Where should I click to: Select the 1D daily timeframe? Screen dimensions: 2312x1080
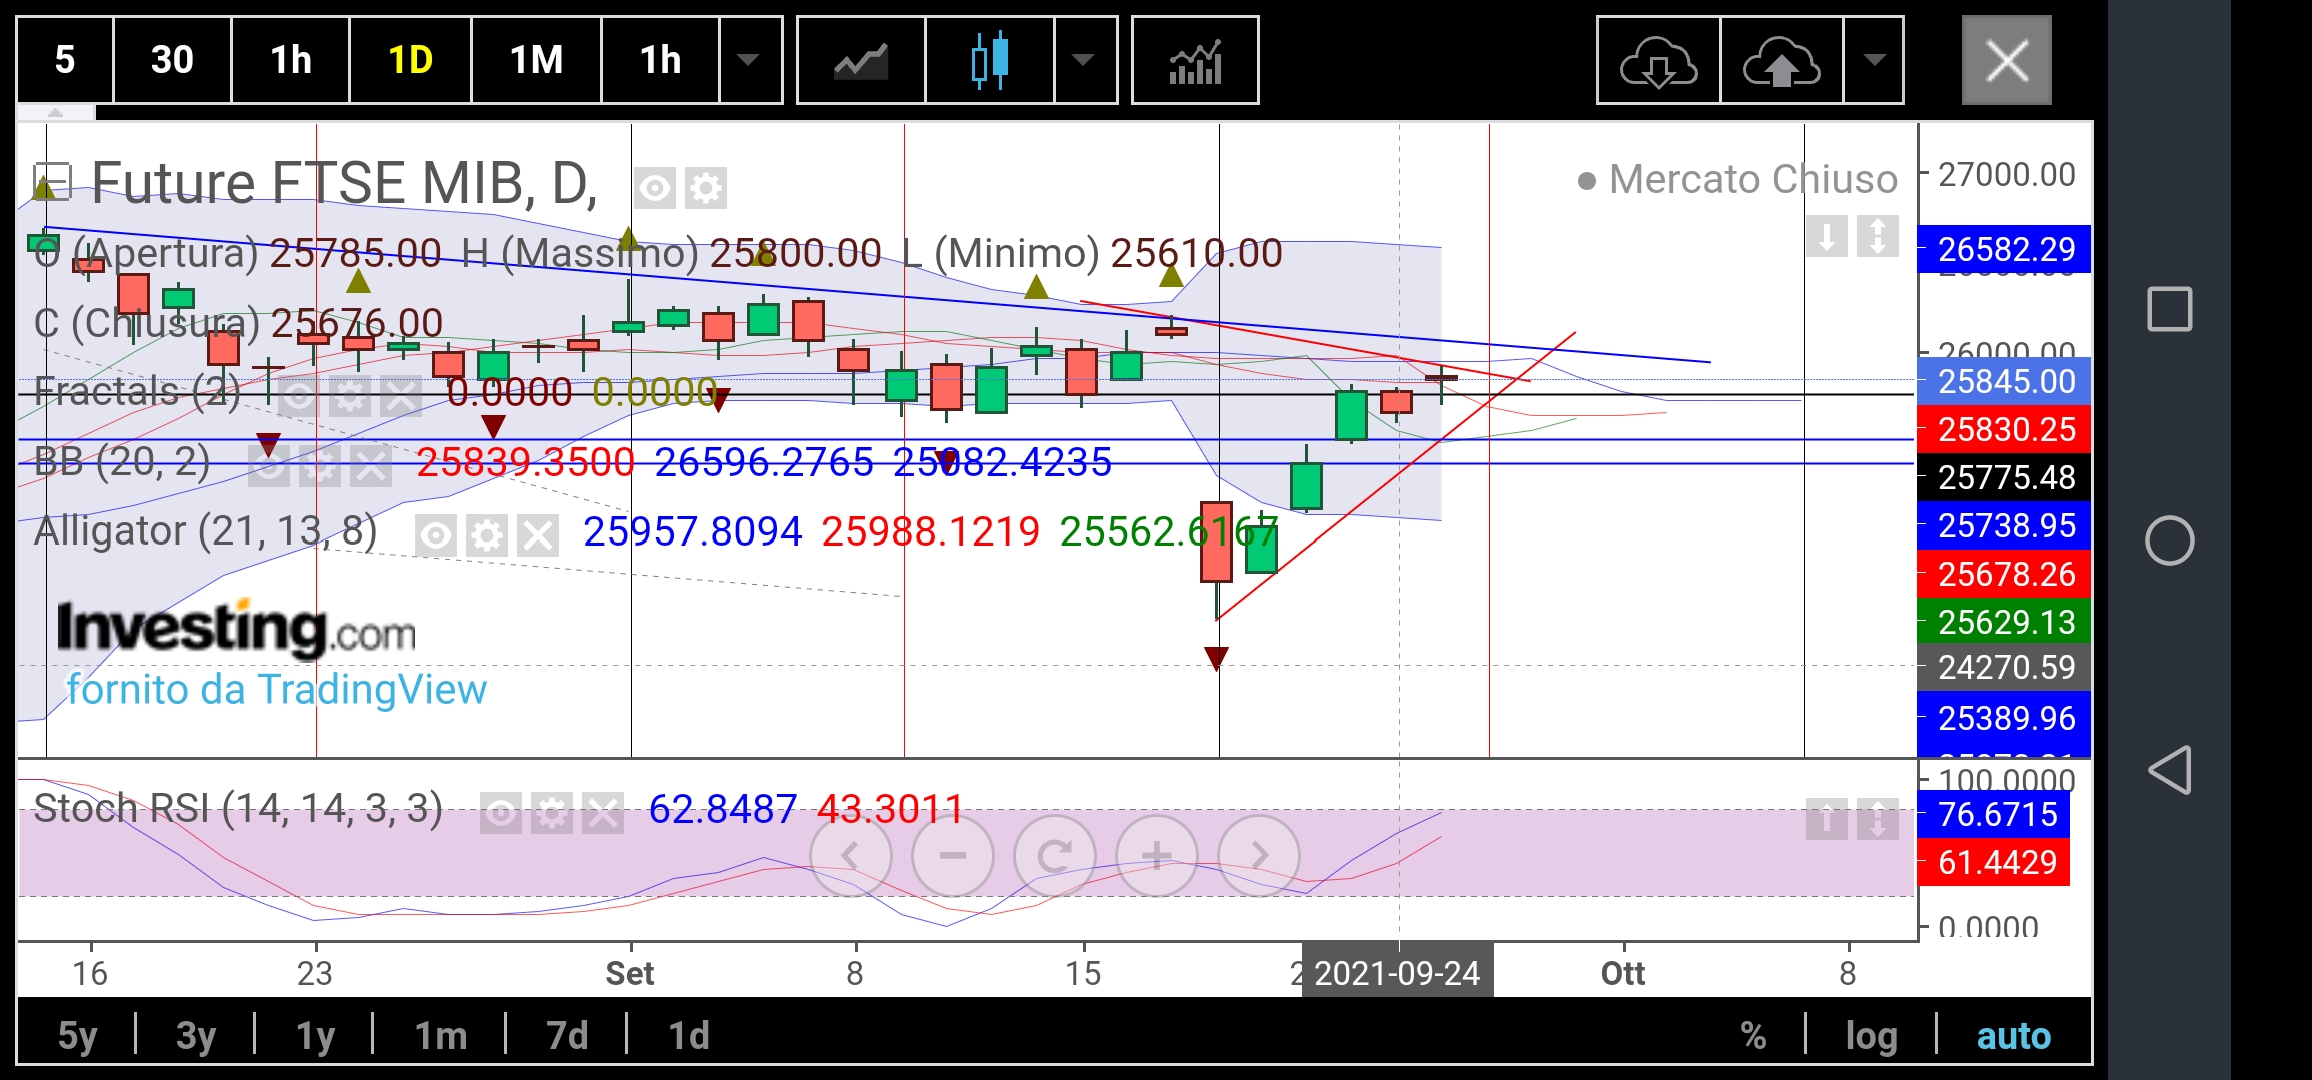click(410, 60)
